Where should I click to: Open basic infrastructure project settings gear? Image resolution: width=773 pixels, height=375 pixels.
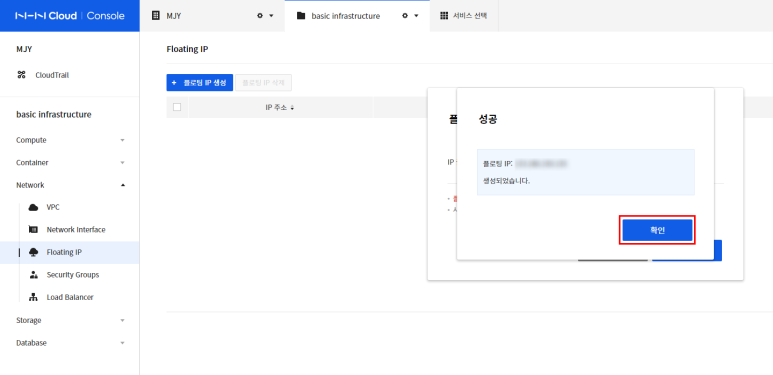405,16
